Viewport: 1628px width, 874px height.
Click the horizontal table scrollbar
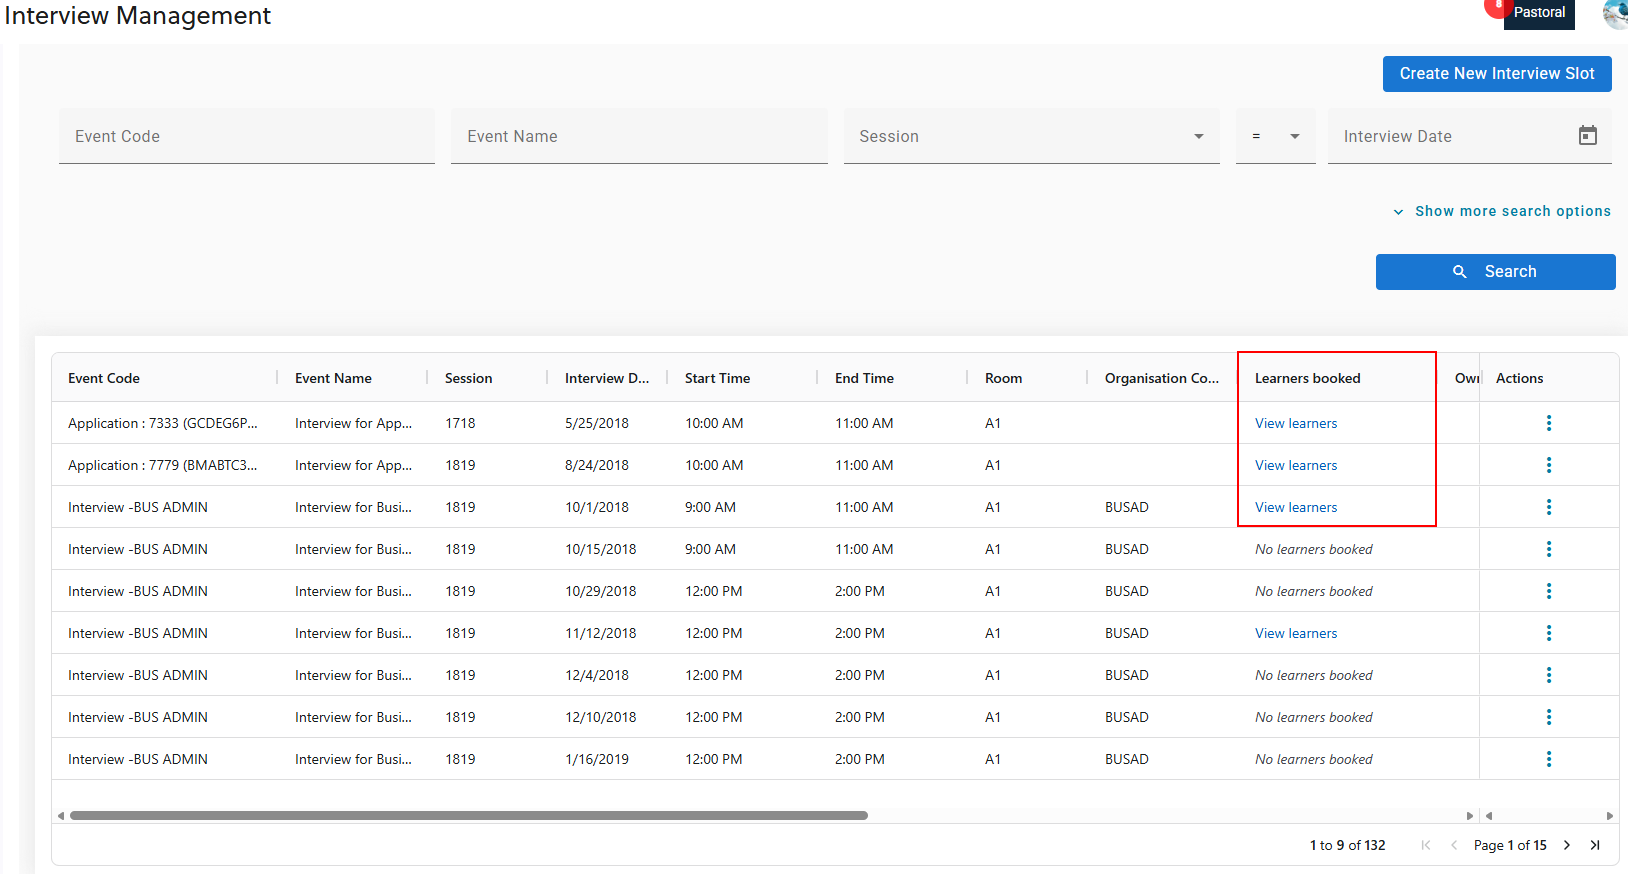(468, 815)
